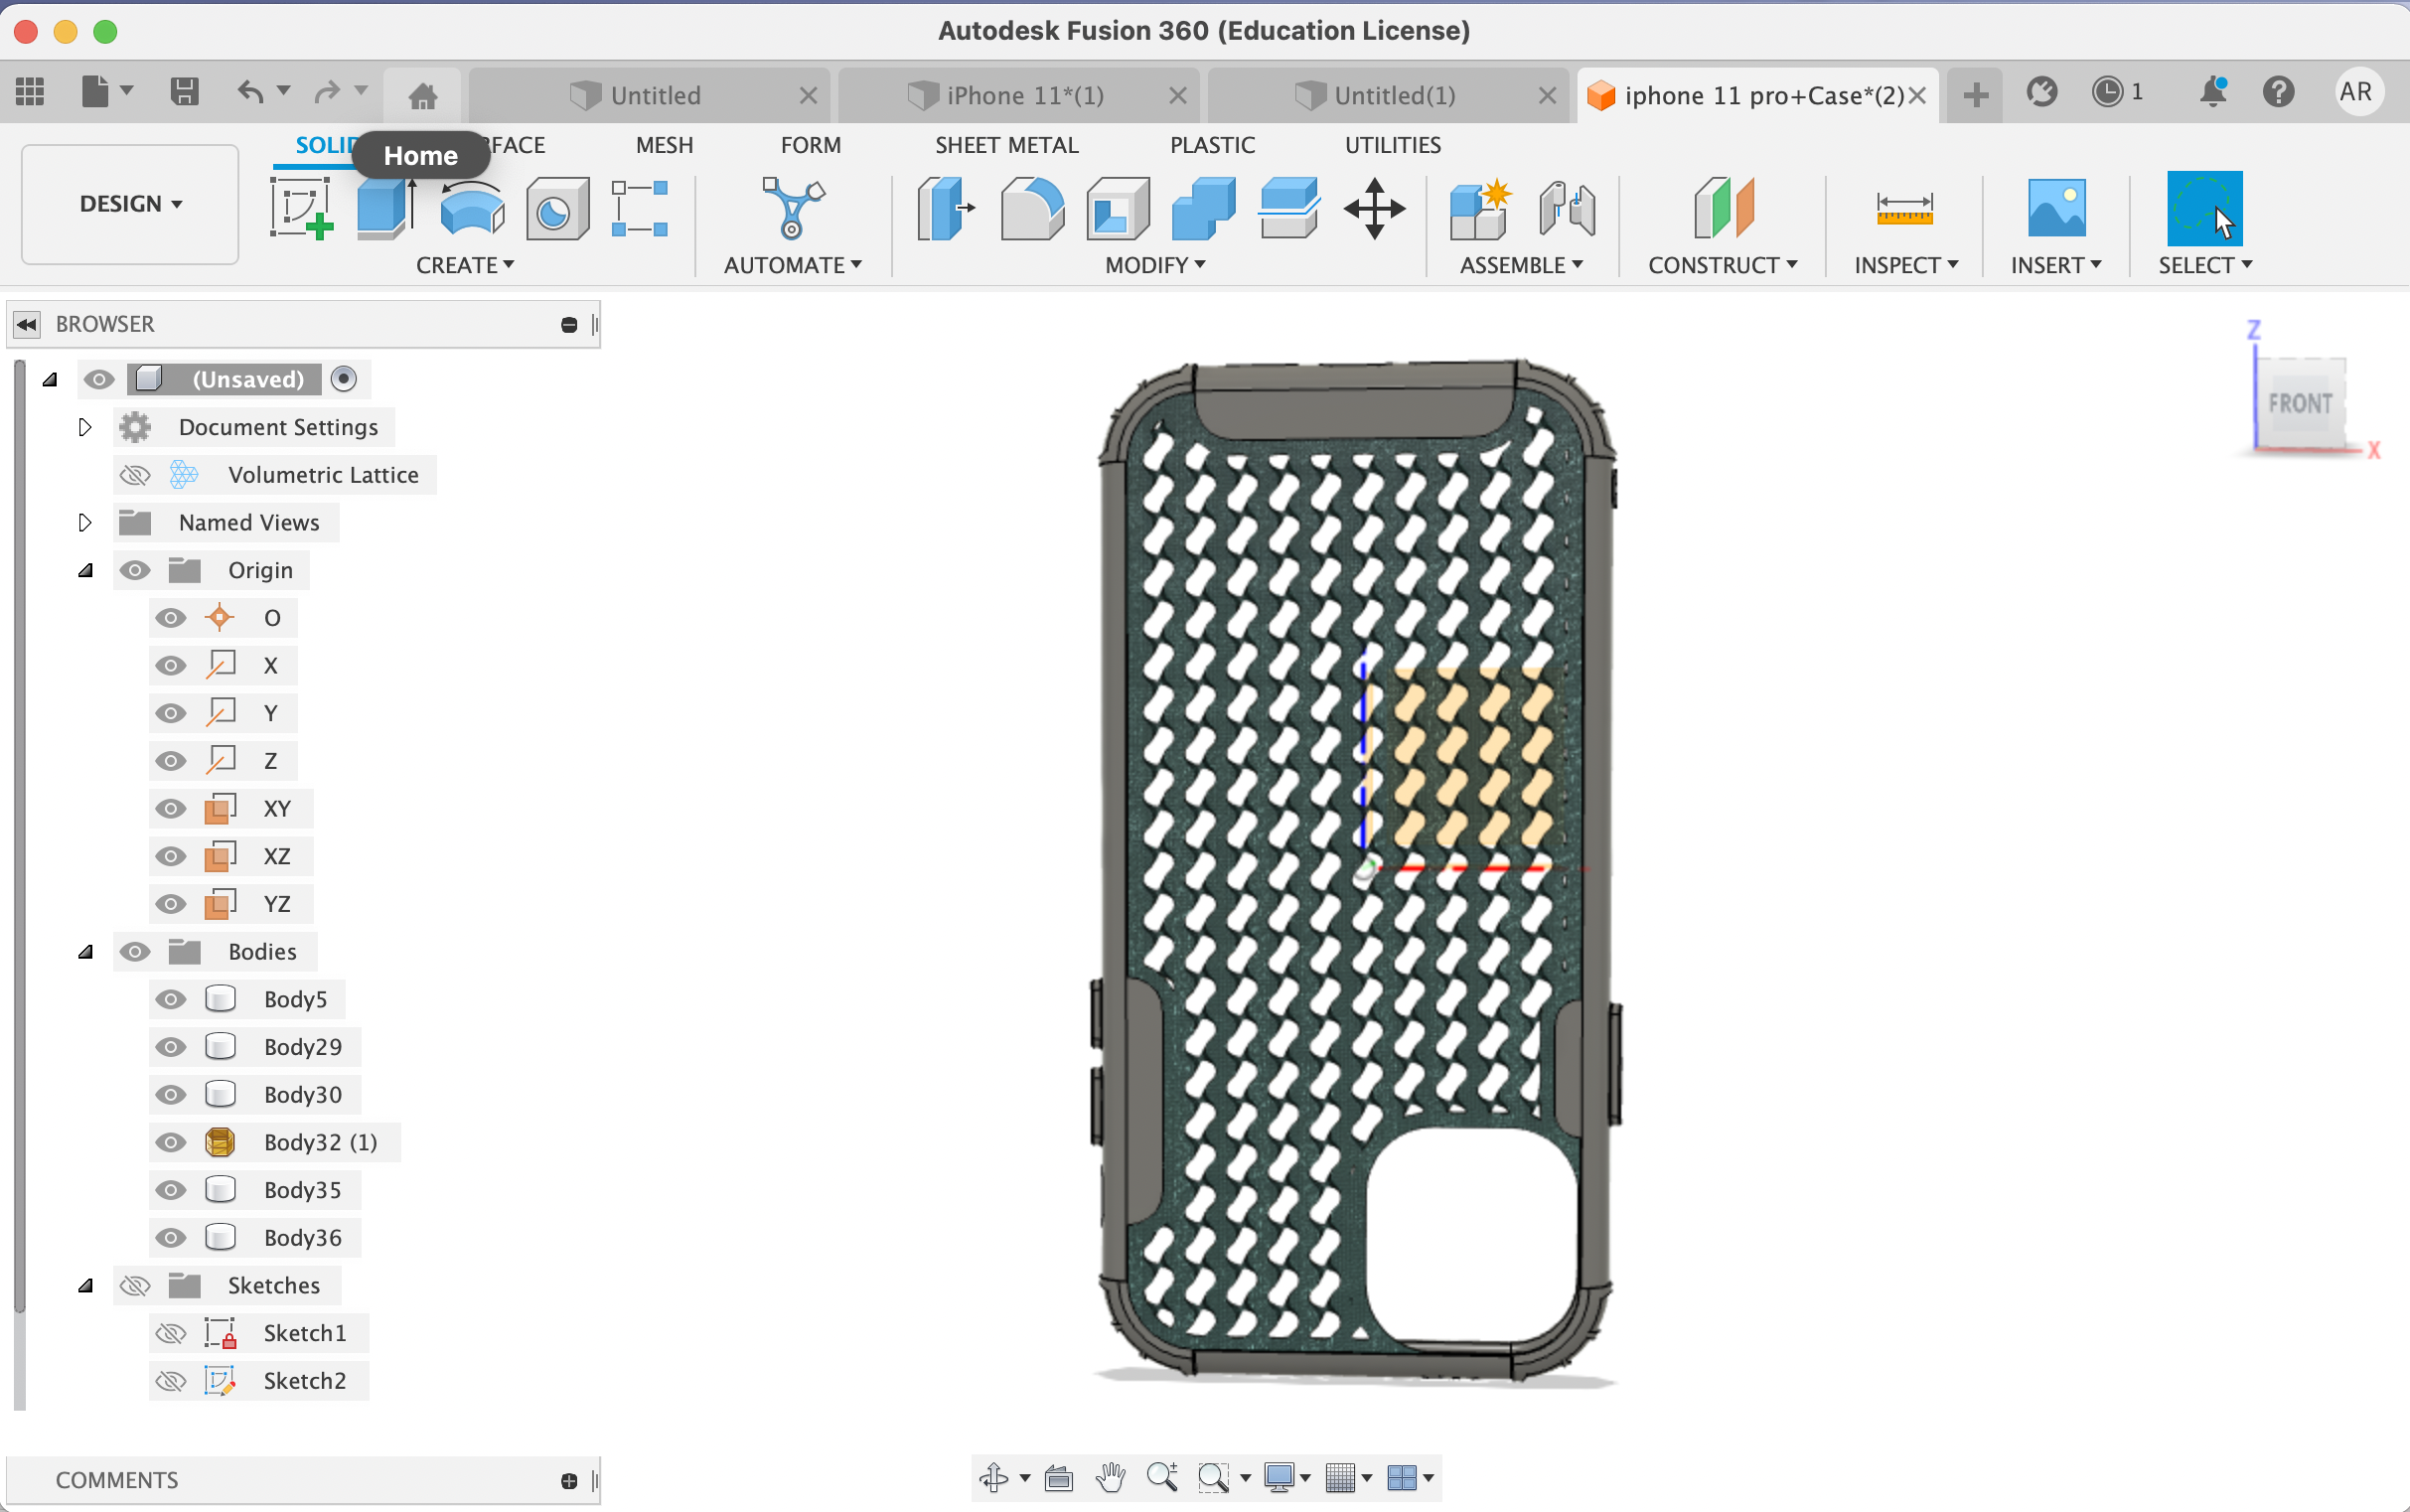
Task: Activate the (Unsaved) component radio button
Action: tap(343, 379)
